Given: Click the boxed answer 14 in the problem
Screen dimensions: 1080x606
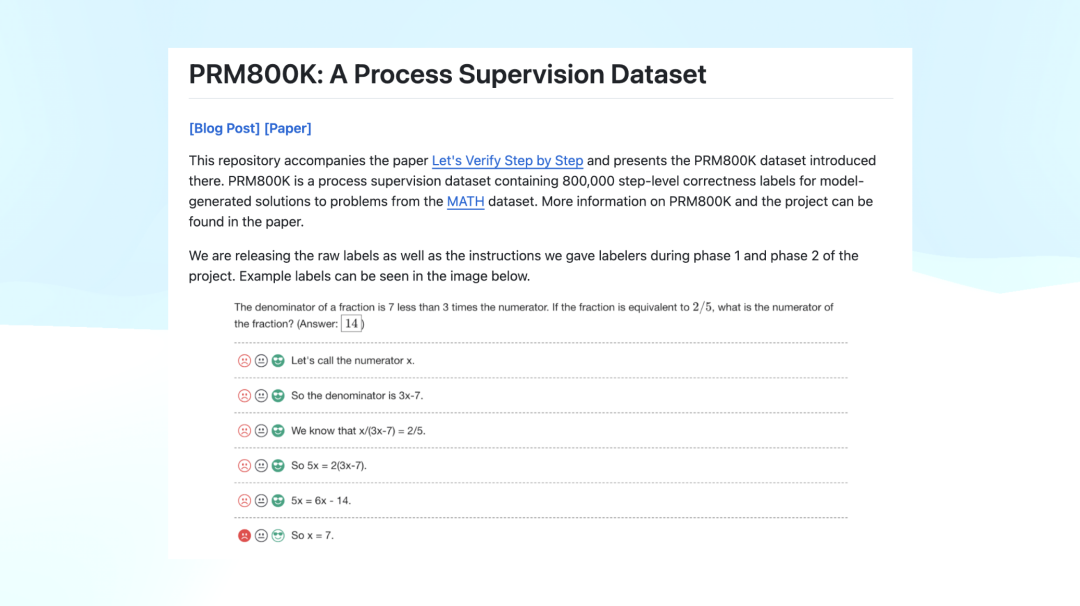Looking at the screenshot, I should pos(351,323).
